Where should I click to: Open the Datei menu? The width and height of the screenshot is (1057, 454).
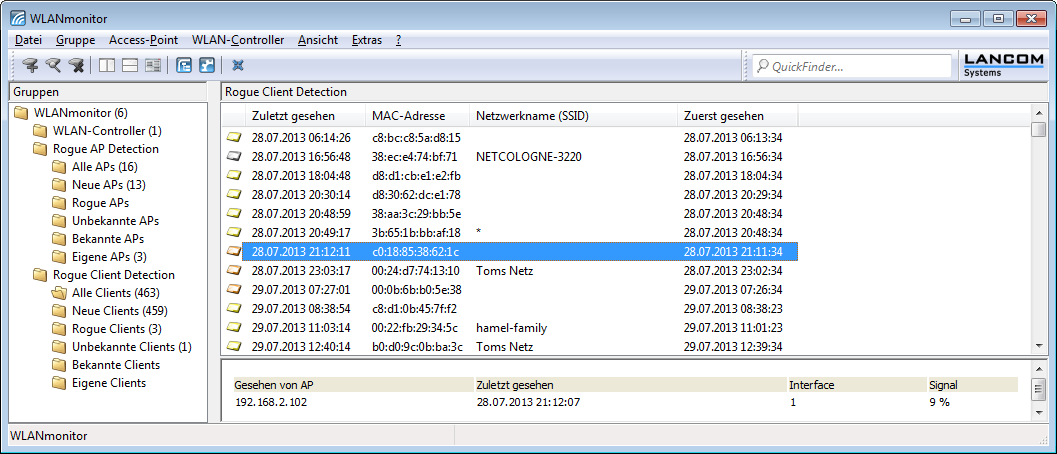[29, 40]
